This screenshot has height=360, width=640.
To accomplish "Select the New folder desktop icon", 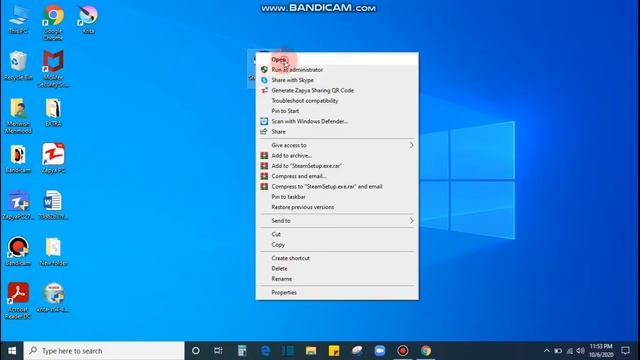I will tap(53, 251).
